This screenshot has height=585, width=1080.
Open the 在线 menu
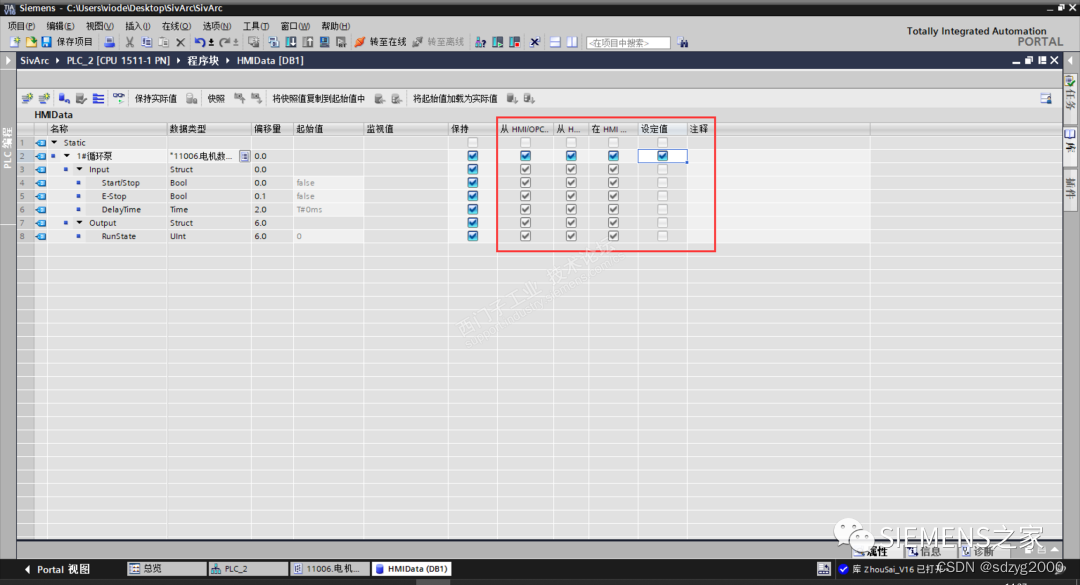176,26
